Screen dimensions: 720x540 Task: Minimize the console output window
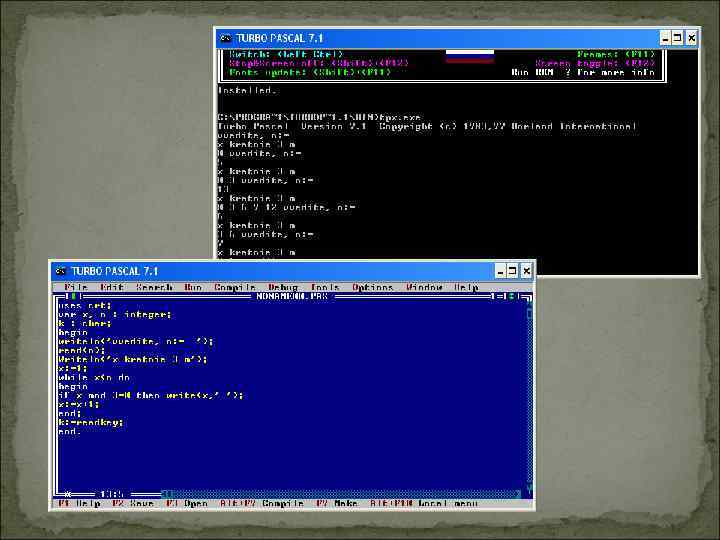pyautogui.click(x=665, y=38)
